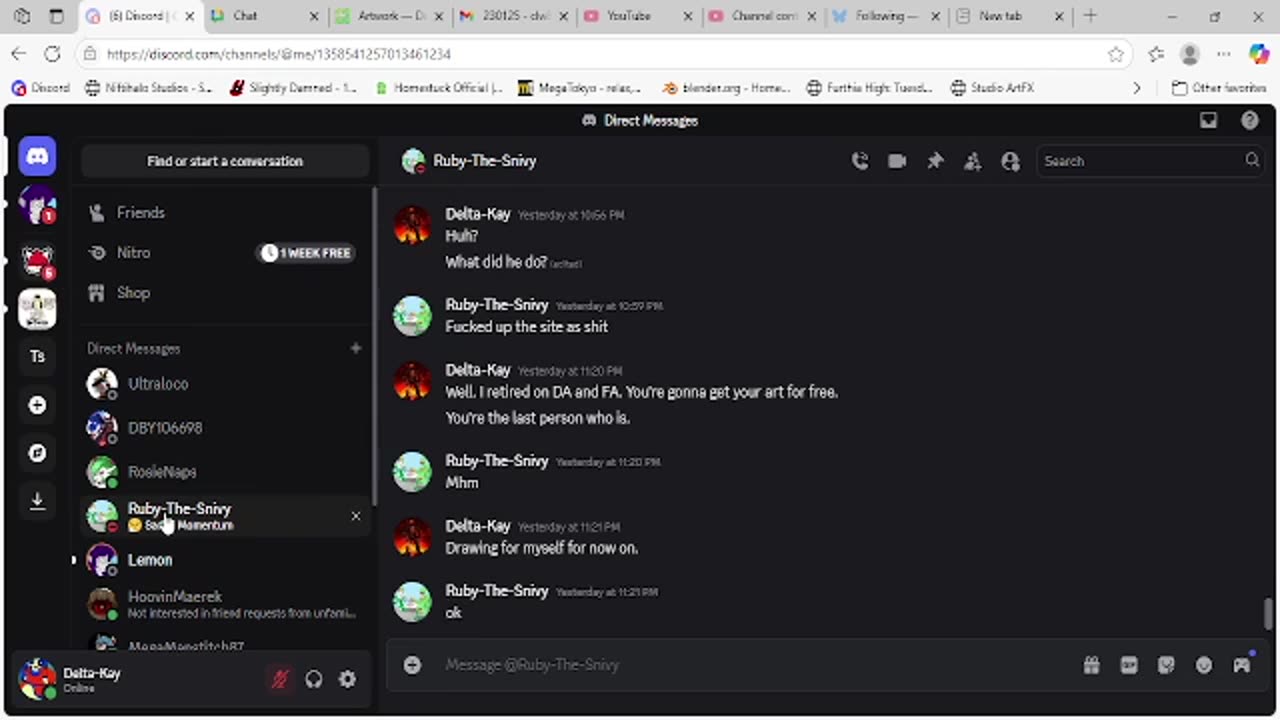Start a video call icon
The height and width of the screenshot is (720, 1280).
pyautogui.click(x=897, y=161)
